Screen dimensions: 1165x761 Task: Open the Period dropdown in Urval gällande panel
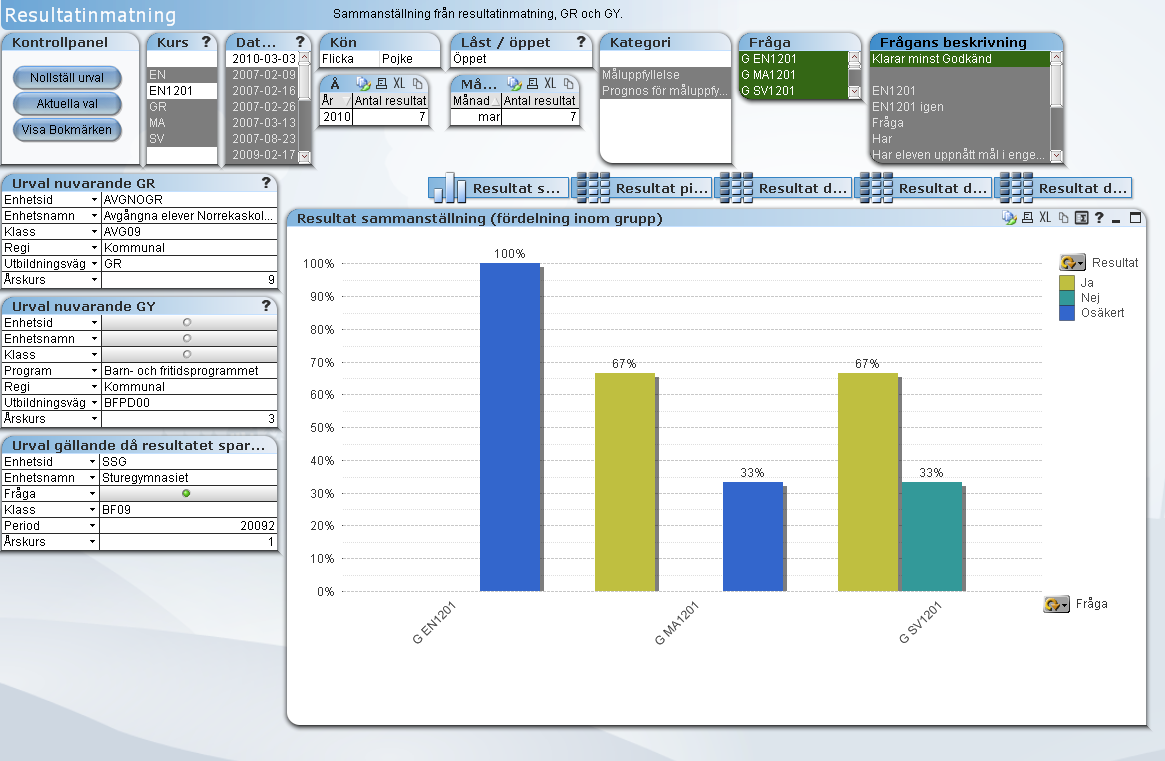point(93,526)
